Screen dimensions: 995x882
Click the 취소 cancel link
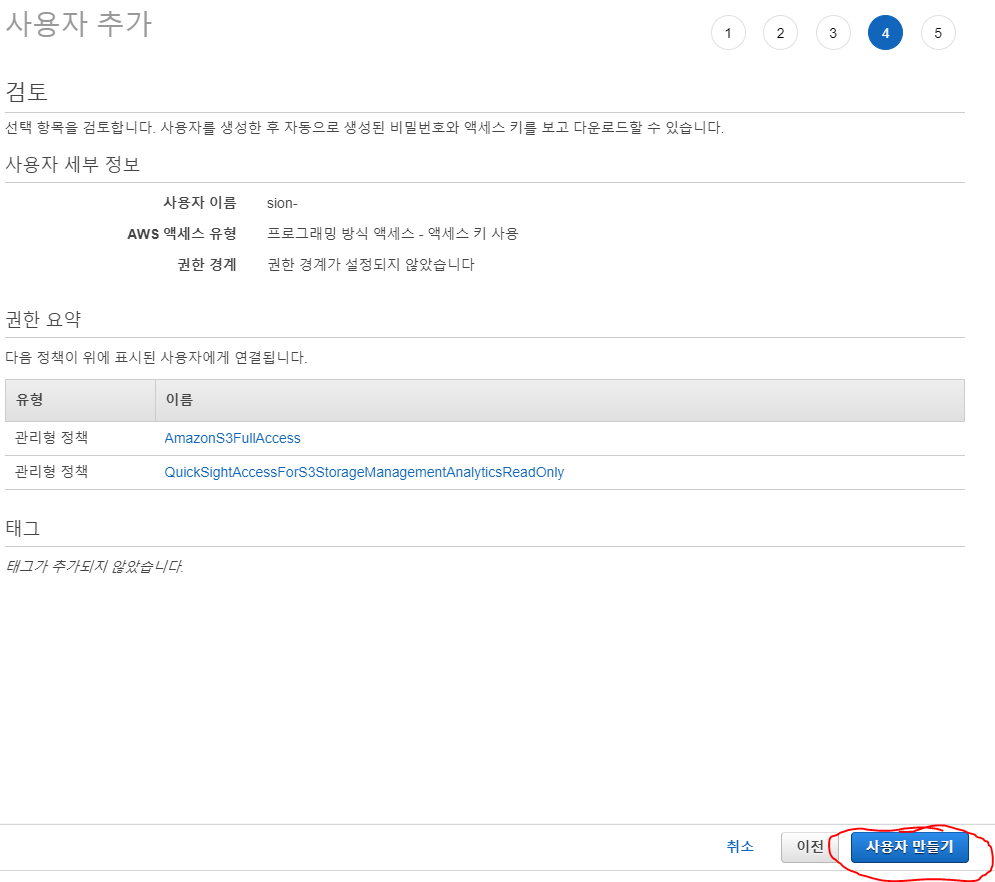tap(740, 846)
